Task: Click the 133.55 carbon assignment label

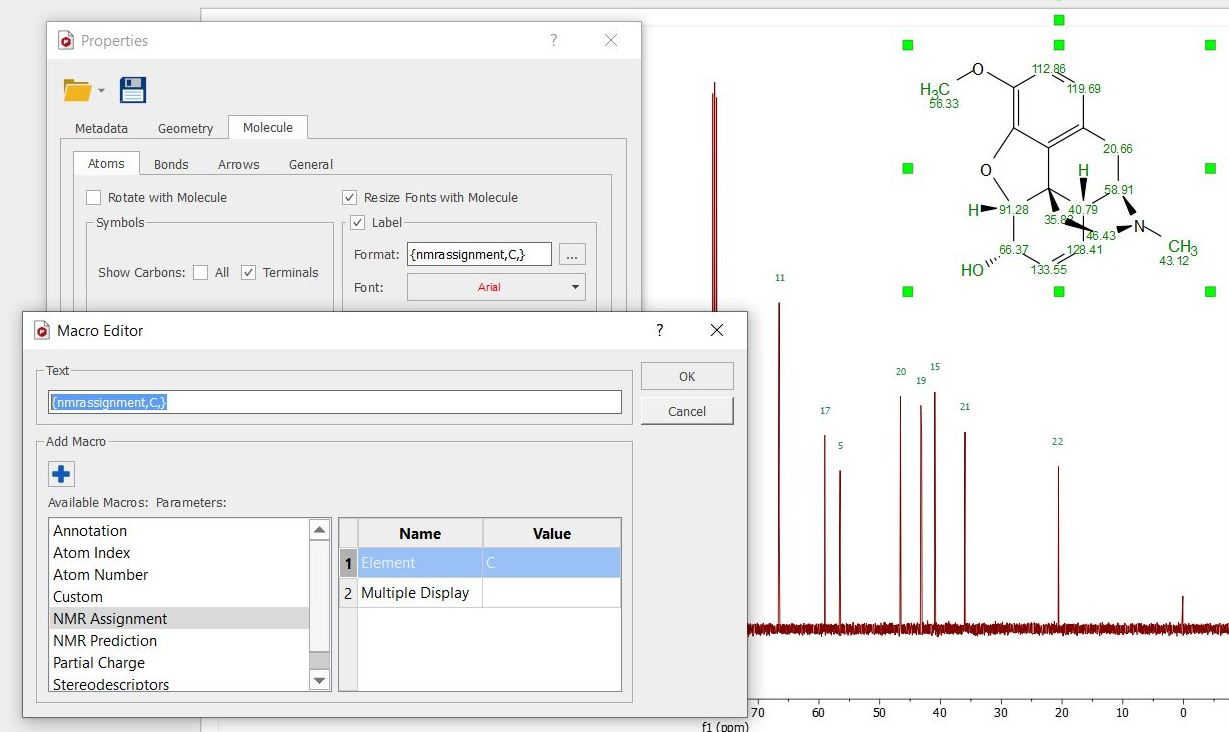Action: [x=1049, y=270]
